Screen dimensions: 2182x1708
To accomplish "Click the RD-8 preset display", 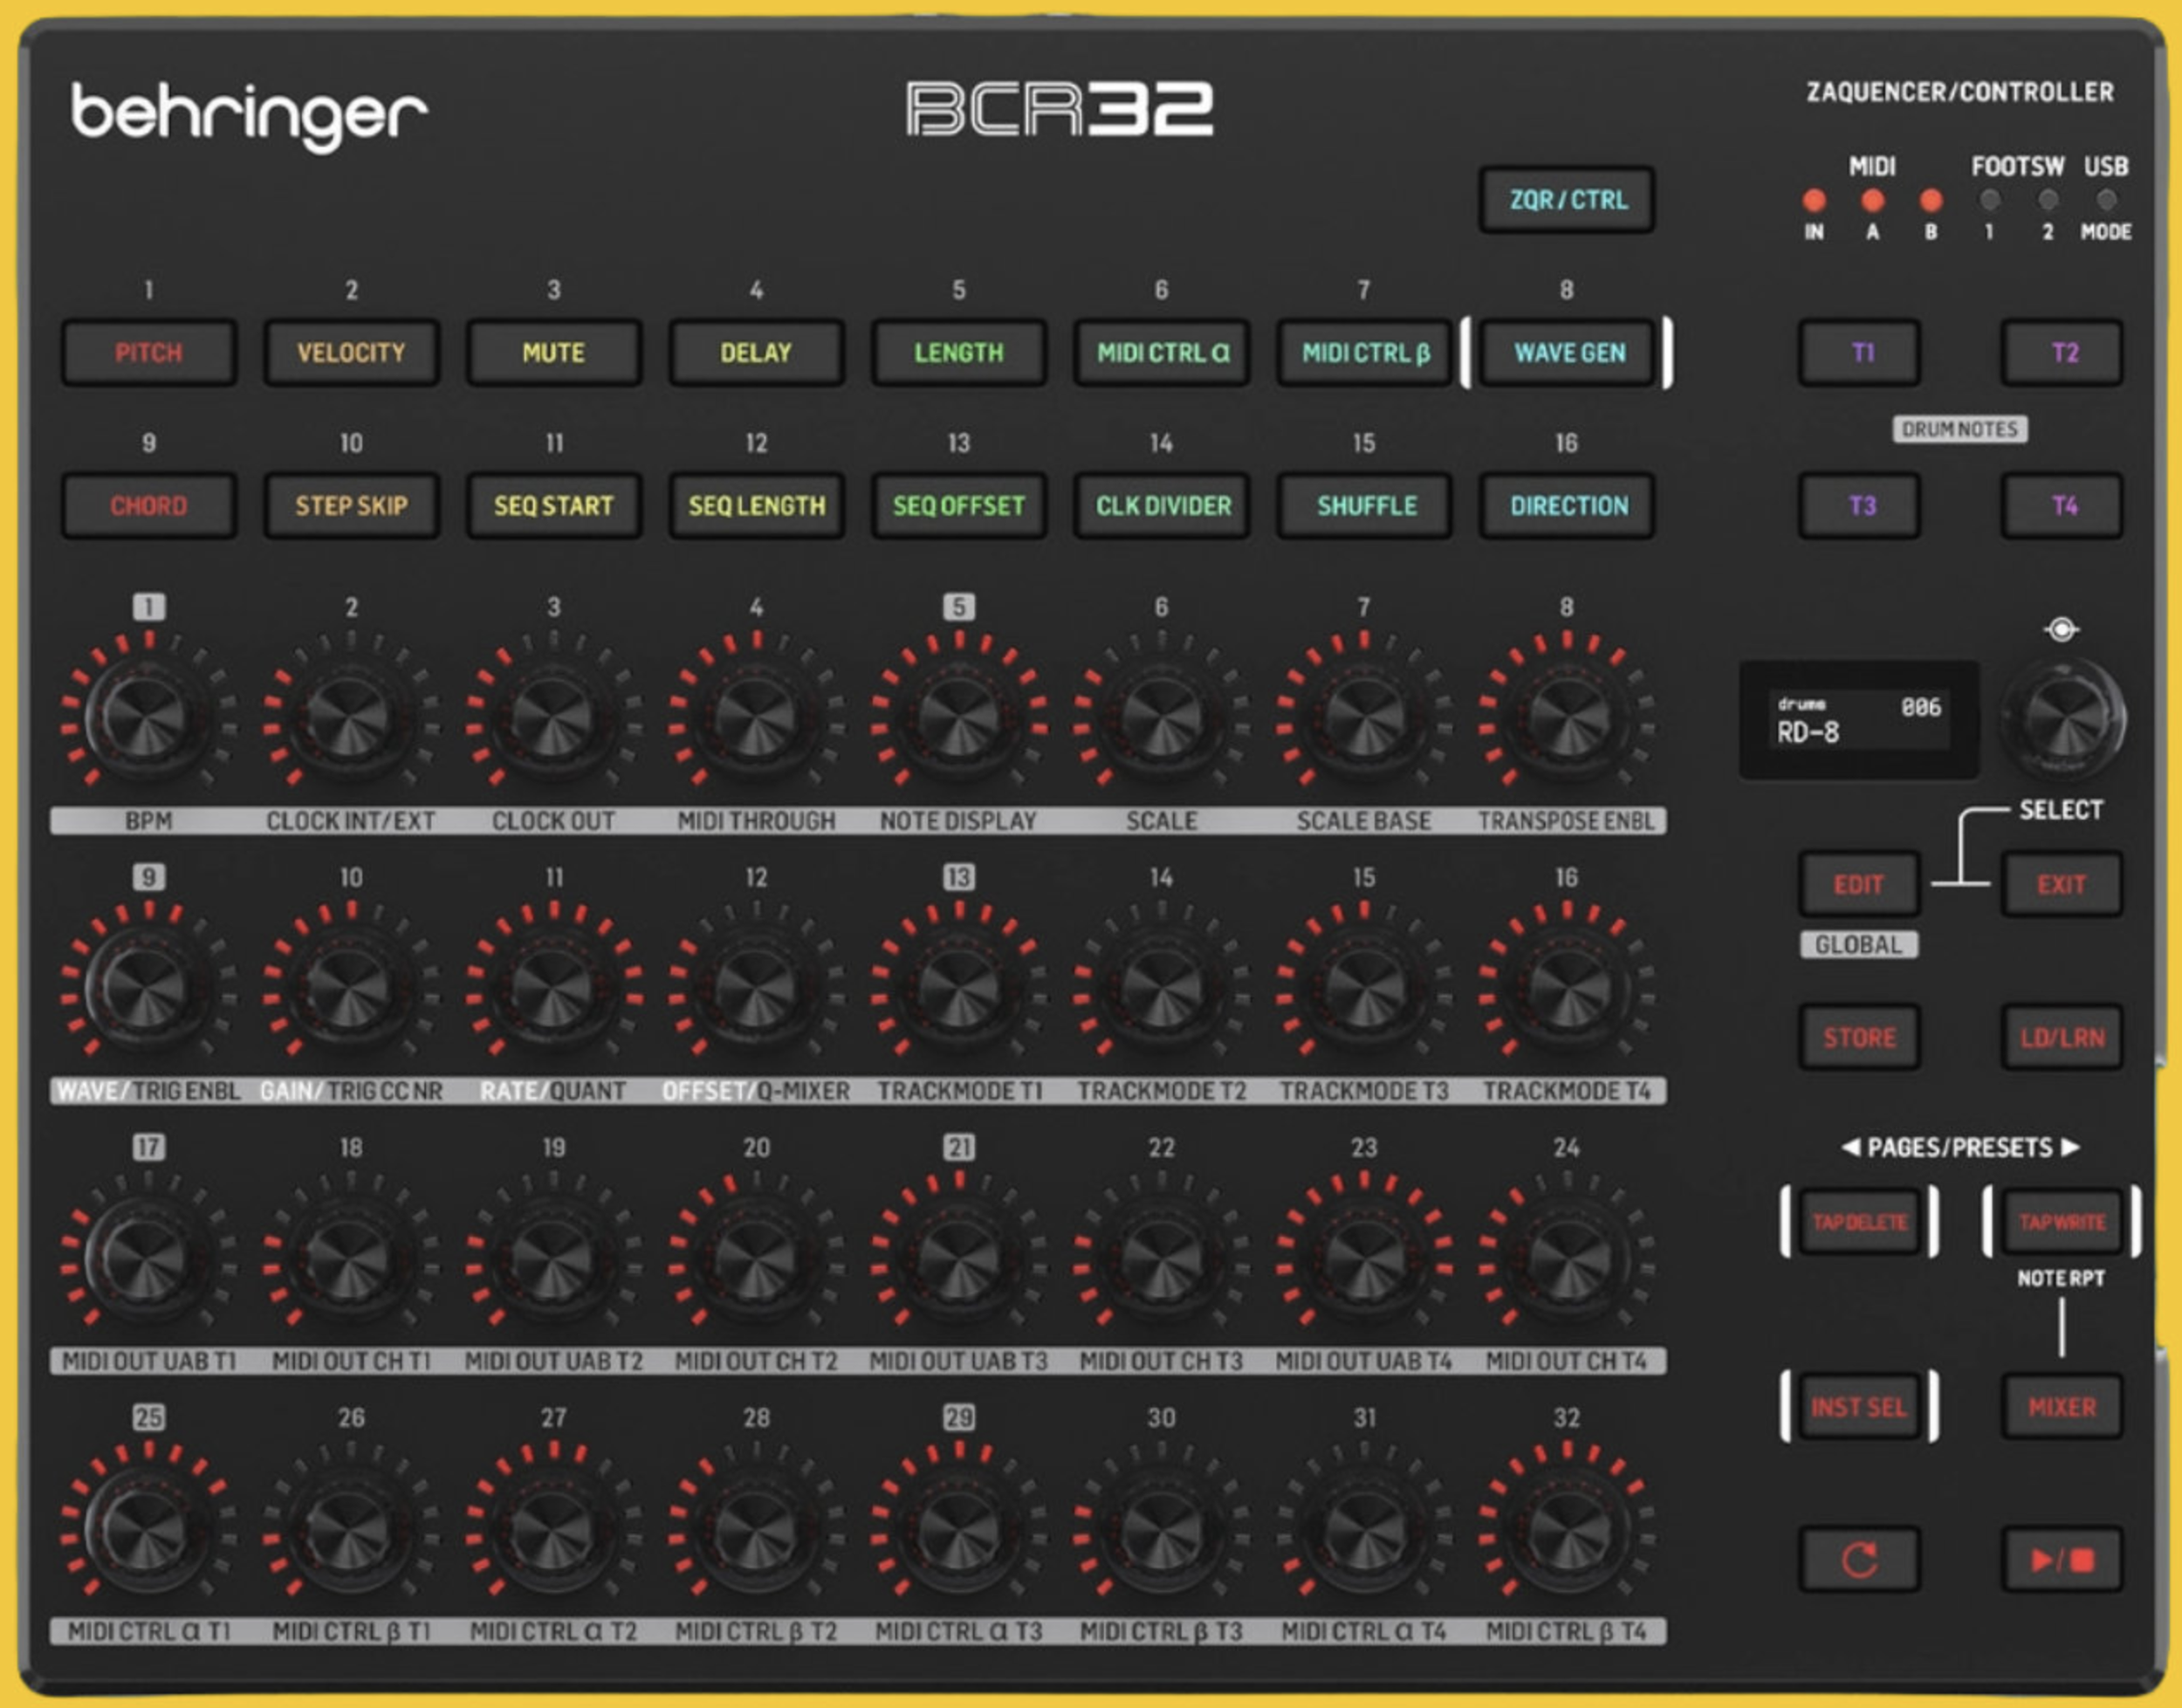I will [x=1859, y=720].
